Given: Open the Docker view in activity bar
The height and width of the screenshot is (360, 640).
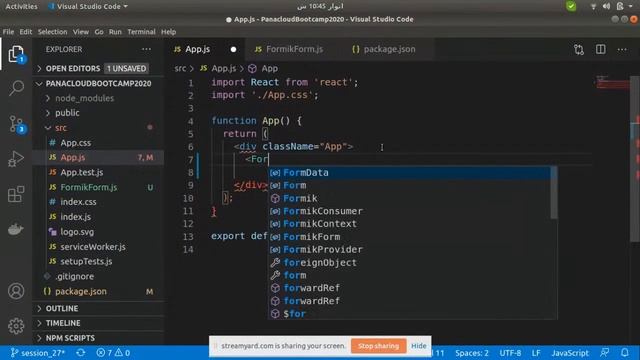Looking at the screenshot, I should coord(16,229).
